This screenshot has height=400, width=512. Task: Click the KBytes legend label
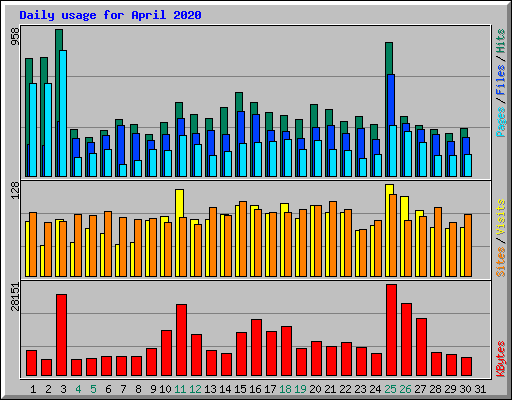coord(501,359)
